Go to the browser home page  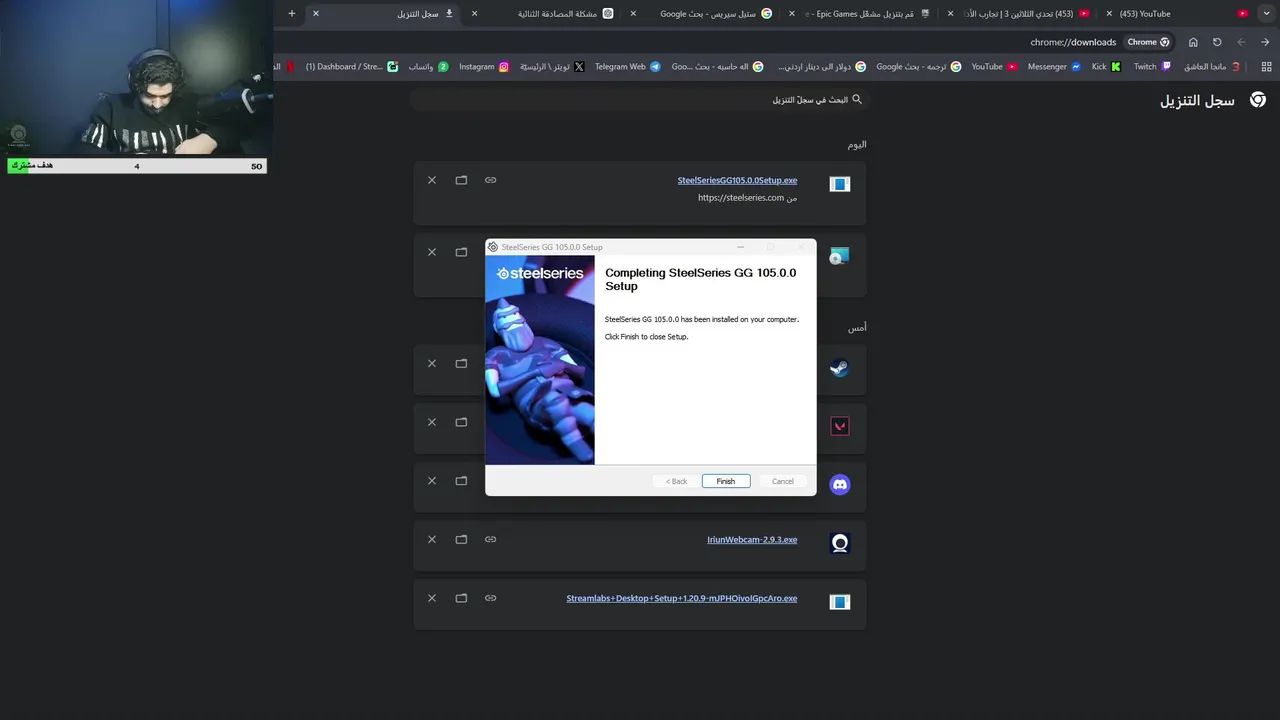point(1193,42)
